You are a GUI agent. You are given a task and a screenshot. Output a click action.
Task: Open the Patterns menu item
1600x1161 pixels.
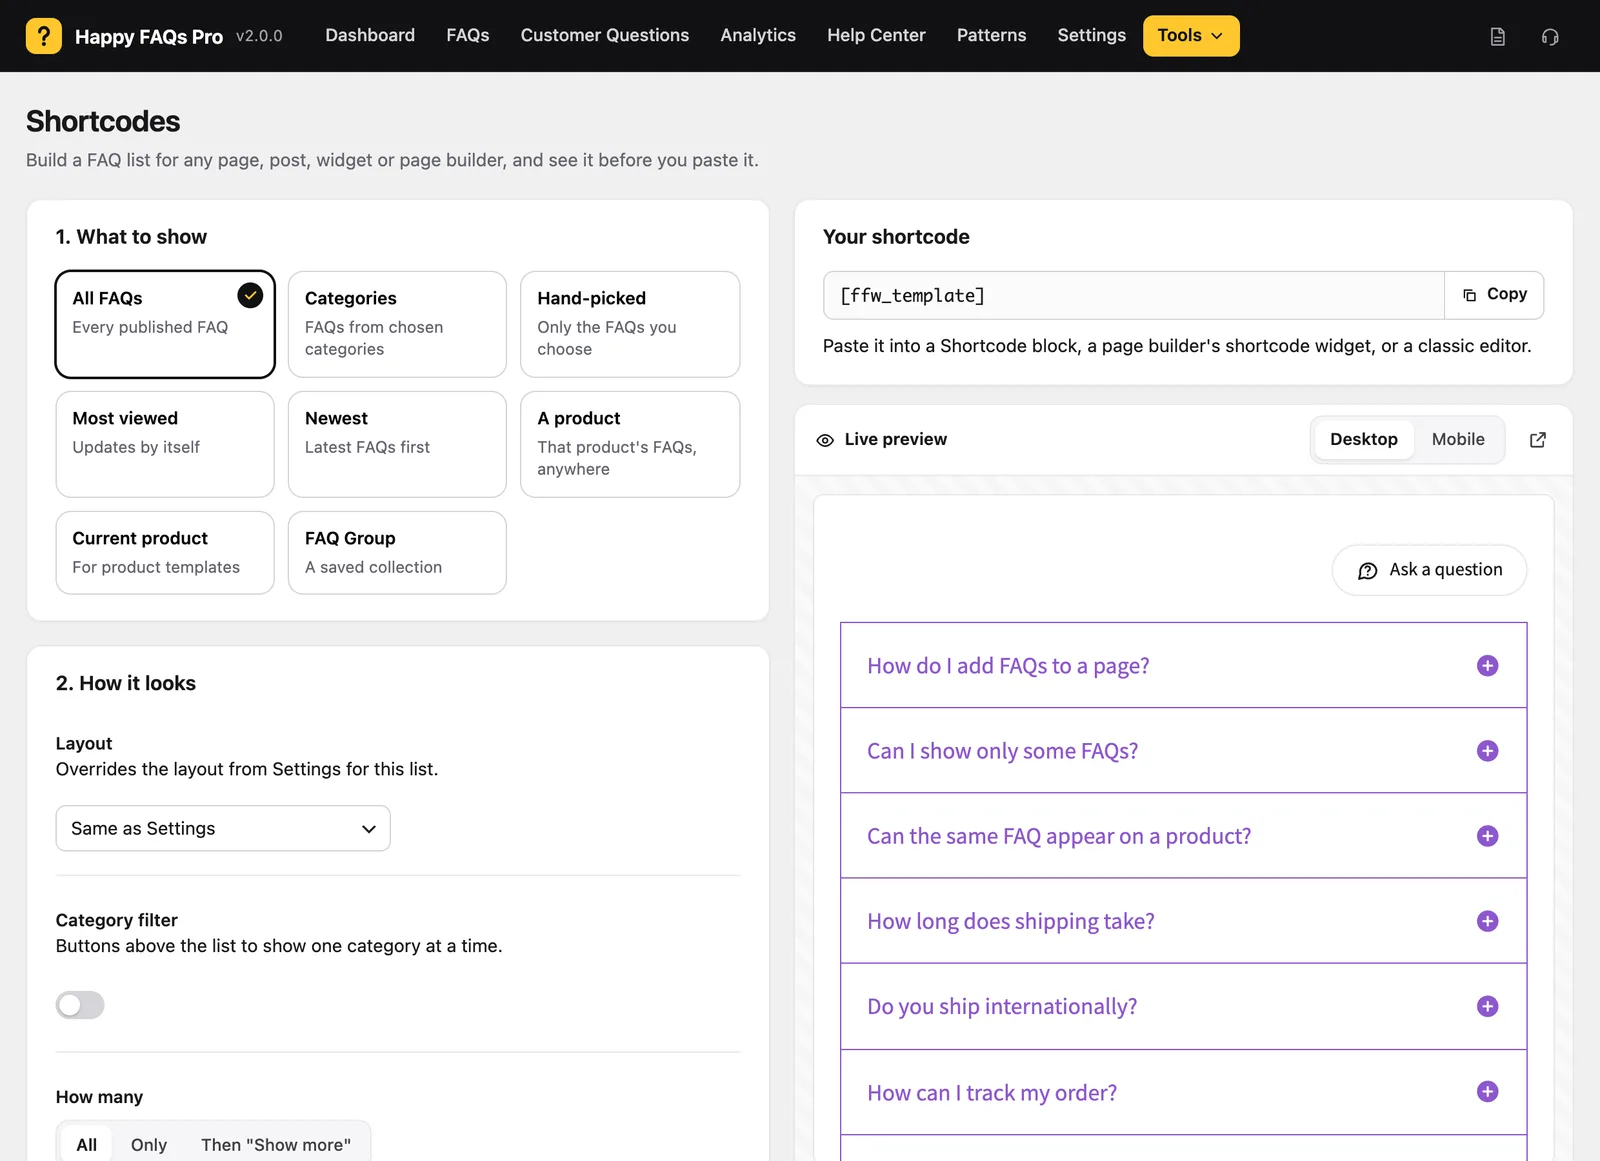[x=991, y=36]
